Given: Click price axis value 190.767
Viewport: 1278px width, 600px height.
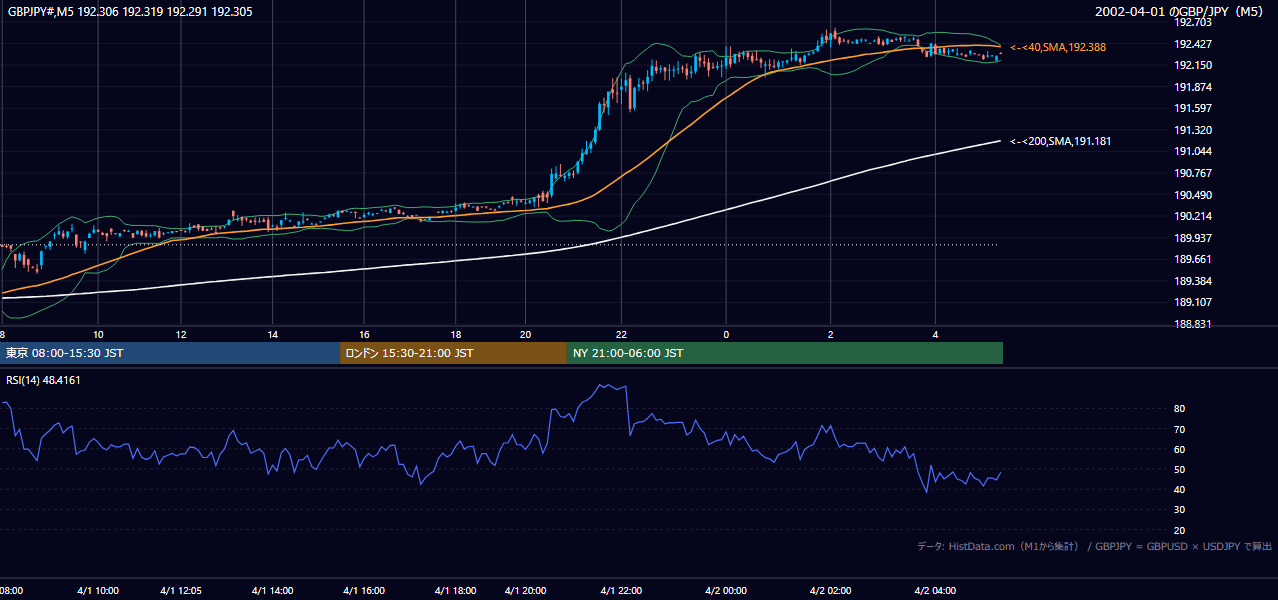Looking at the screenshot, I should click(1193, 173).
